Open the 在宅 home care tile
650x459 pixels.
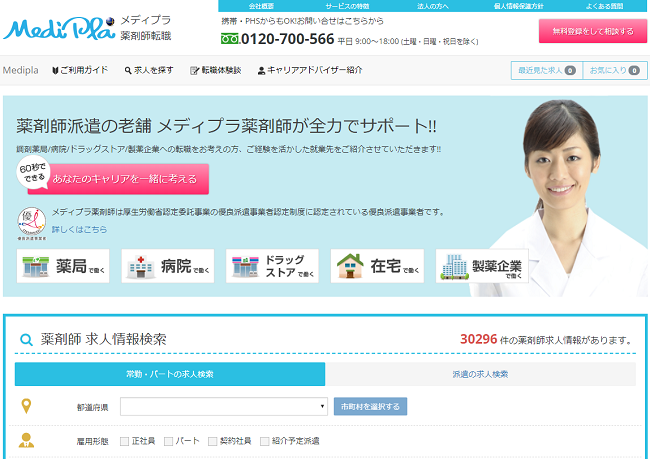[x=377, y=266]
